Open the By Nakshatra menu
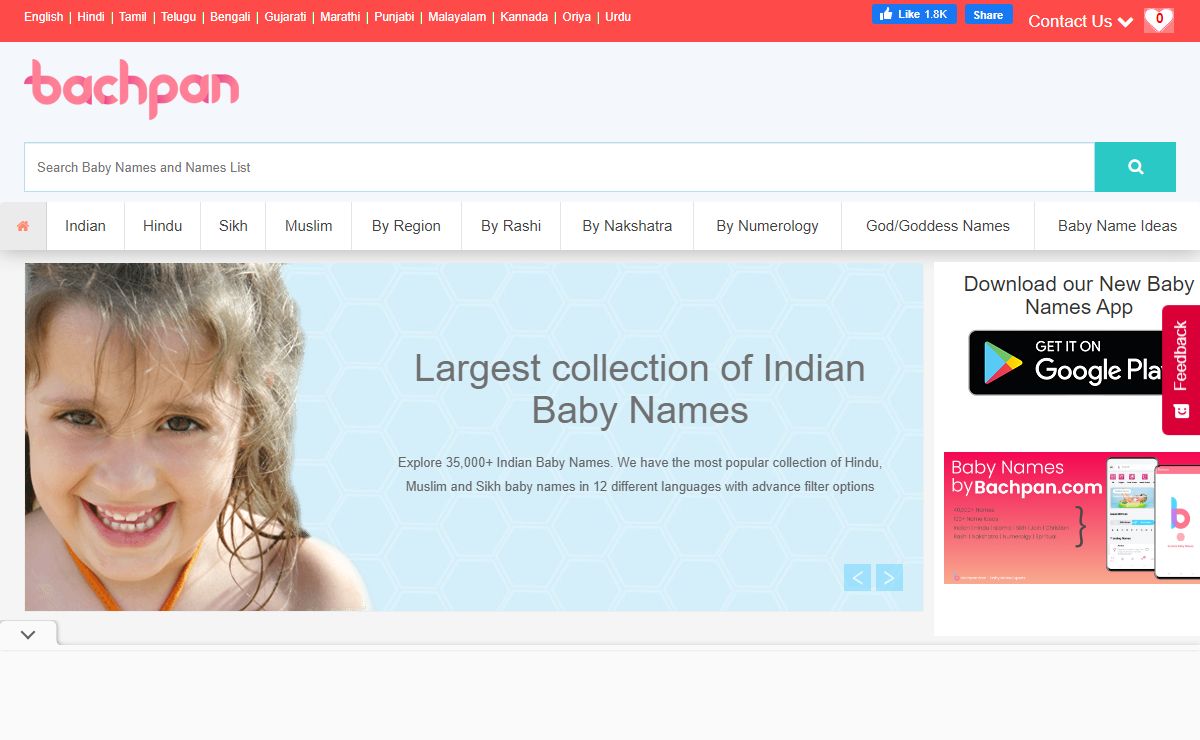 (x=627, y=226)
